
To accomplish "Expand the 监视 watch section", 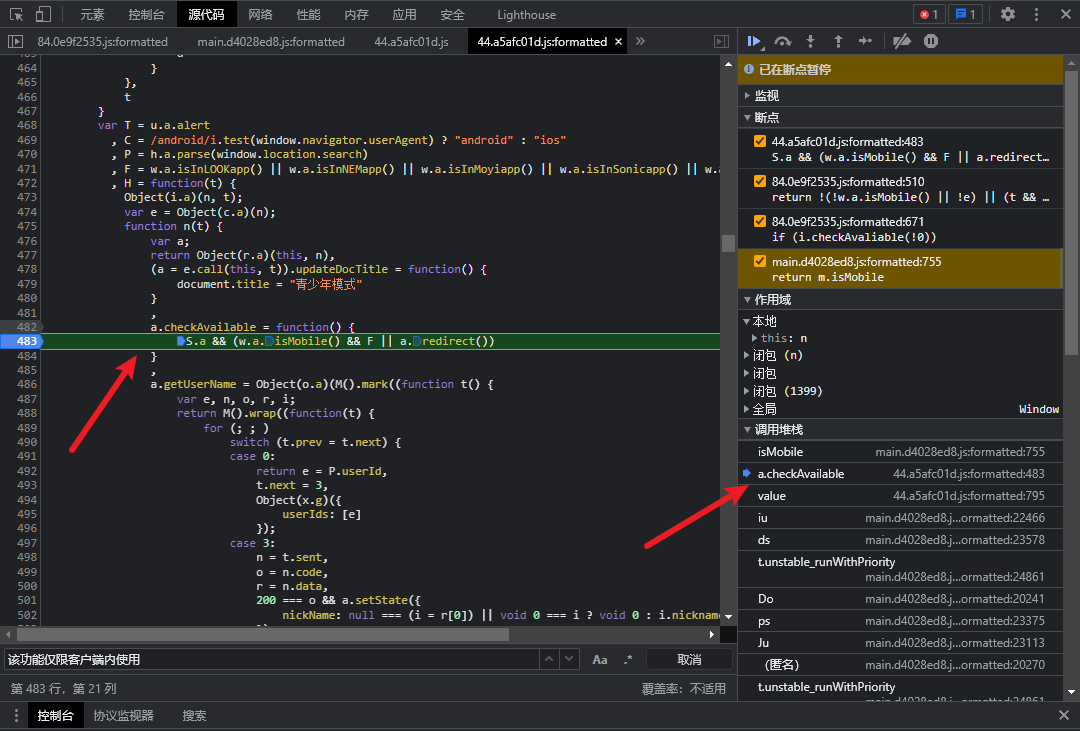I will (x=900, y=96).
